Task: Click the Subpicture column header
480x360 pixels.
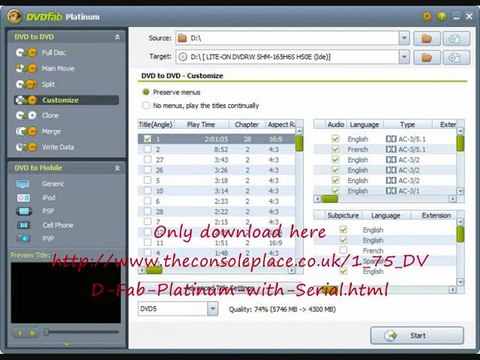Action: coord(343,215)
